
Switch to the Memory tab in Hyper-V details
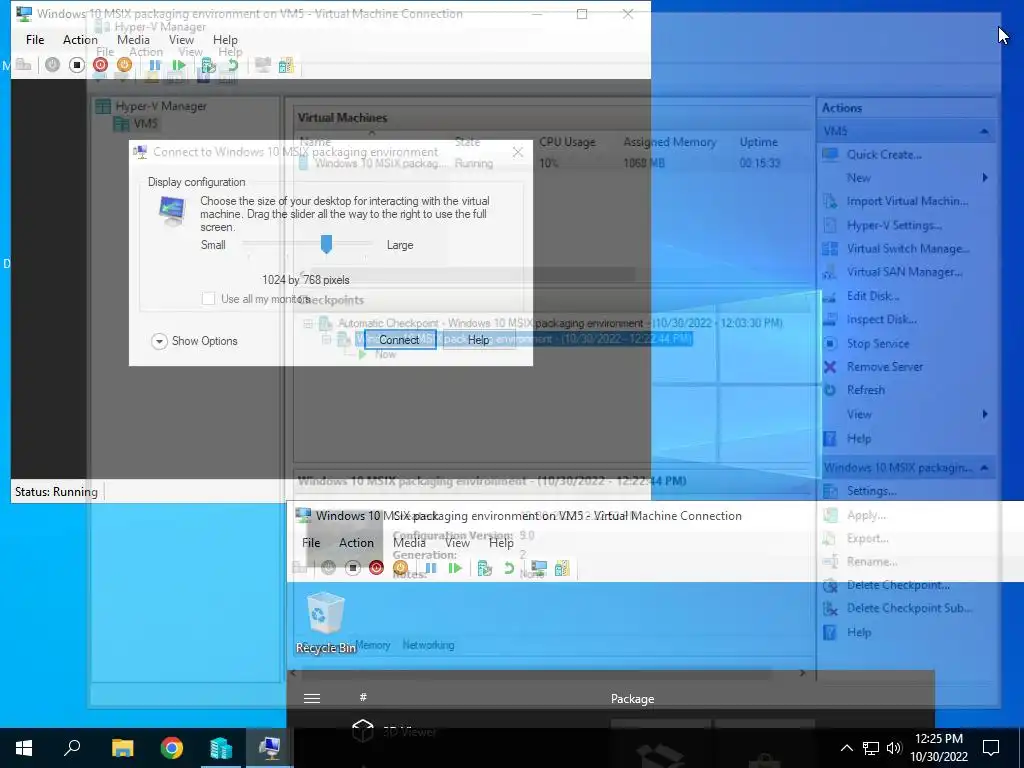[x=373, y=645]
